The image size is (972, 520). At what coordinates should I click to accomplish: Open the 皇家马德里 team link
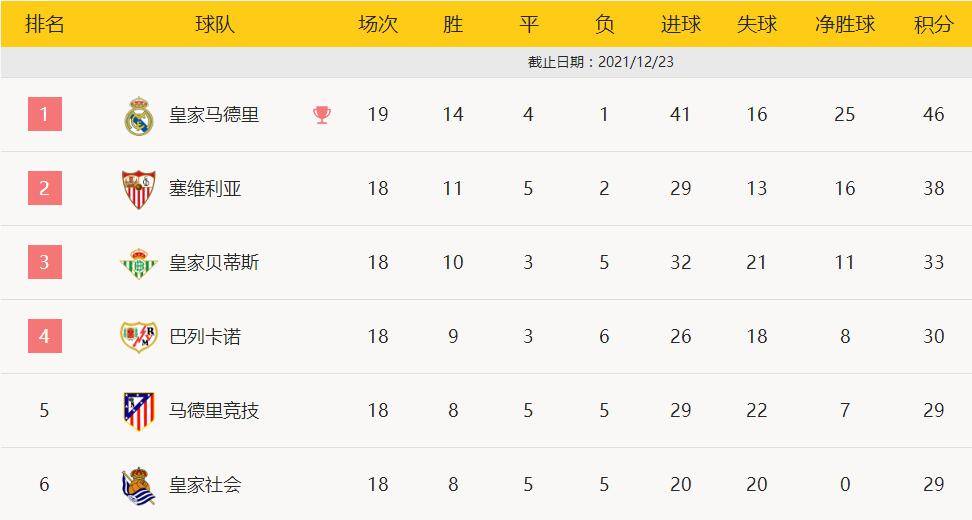214,115
